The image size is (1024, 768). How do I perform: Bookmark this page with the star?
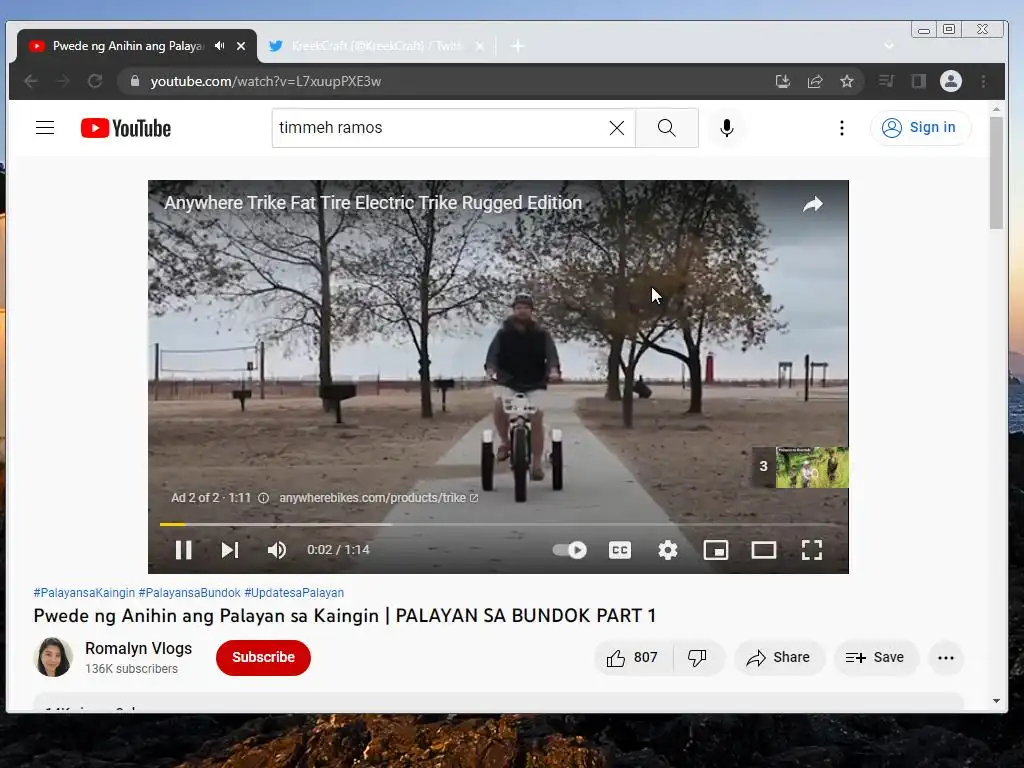coord(847,81)
